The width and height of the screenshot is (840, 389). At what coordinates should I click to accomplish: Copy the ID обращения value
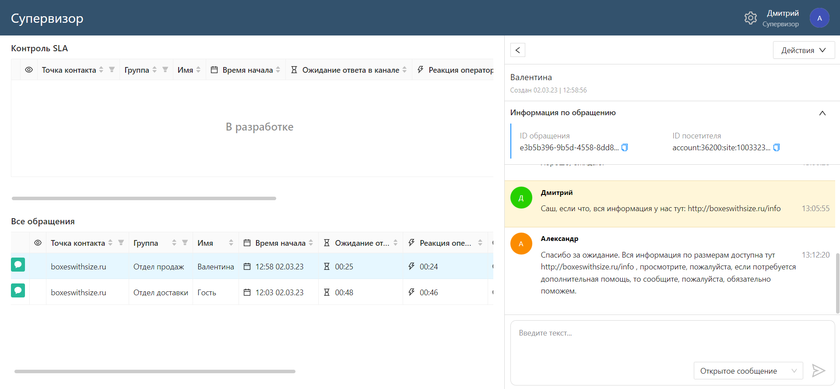624,147
